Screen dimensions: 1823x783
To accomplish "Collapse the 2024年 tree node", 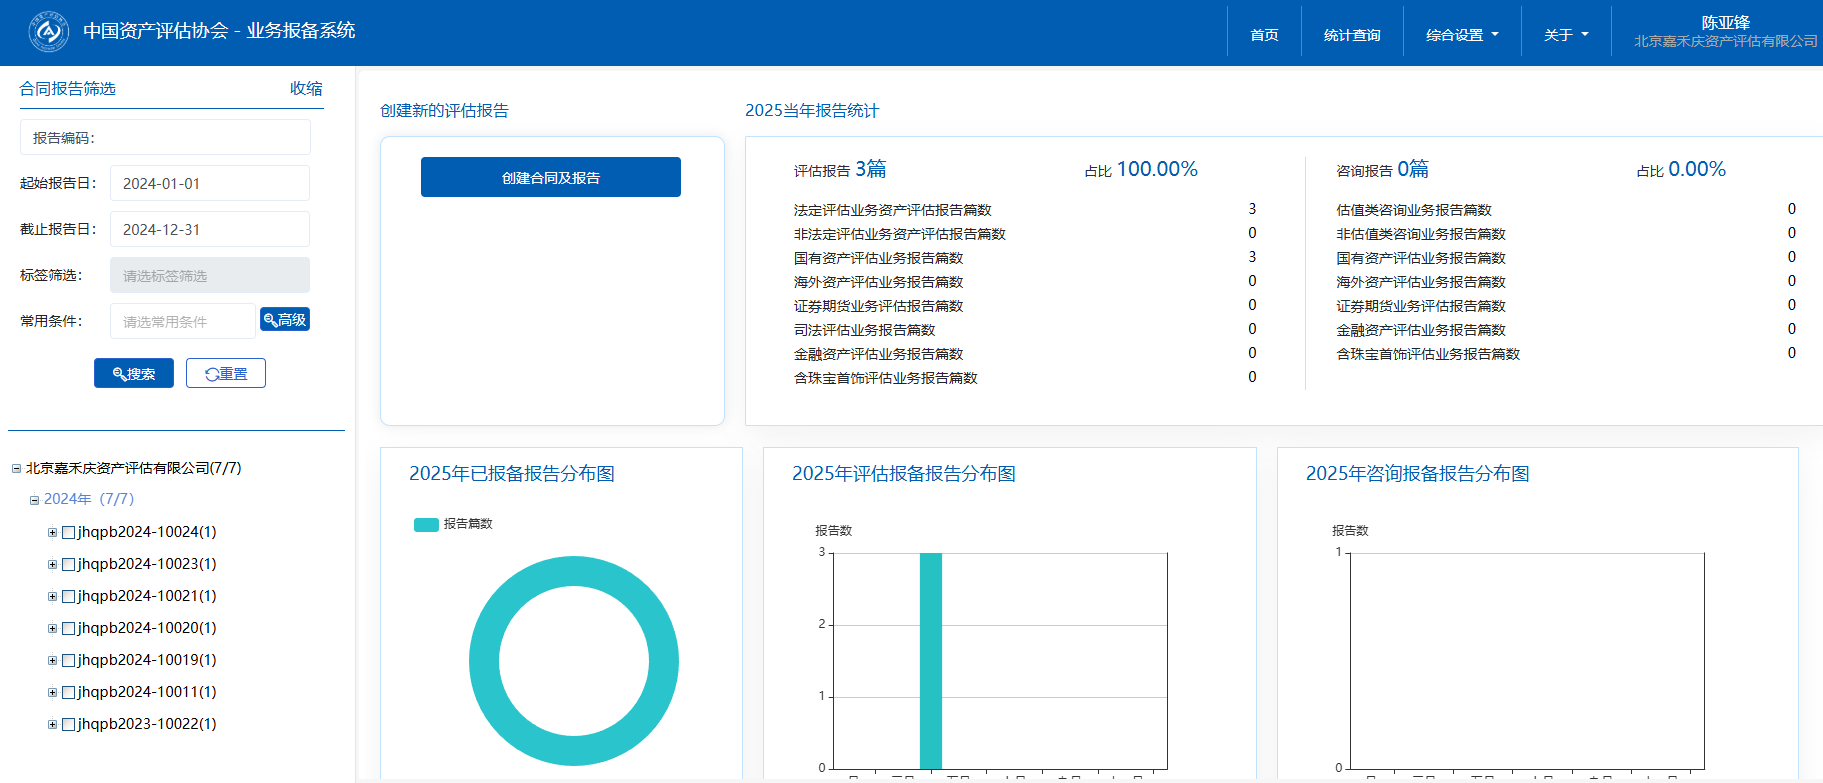I will point(34,500).
